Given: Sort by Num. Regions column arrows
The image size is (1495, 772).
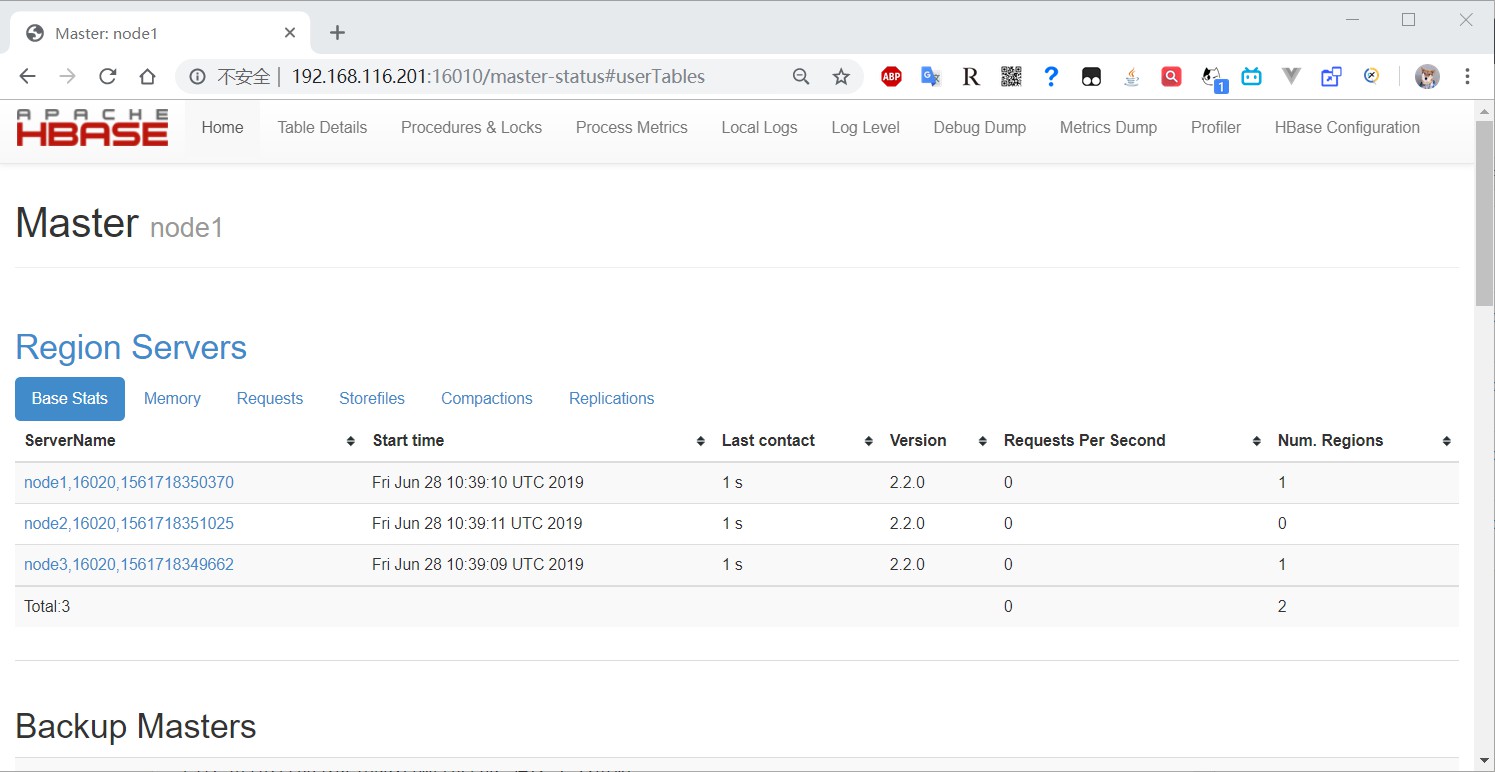Looking at the screenshot, I should pos(1446,441).
